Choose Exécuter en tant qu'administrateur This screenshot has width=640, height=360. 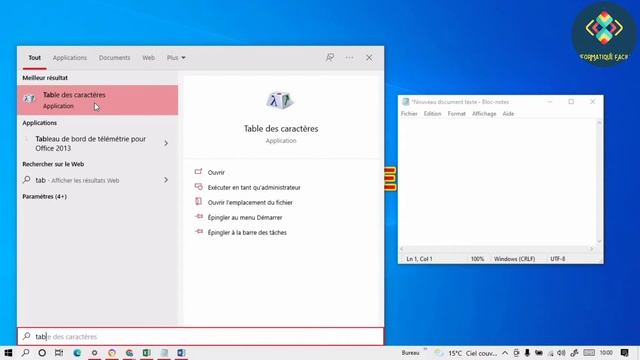(x=254, y=187)
